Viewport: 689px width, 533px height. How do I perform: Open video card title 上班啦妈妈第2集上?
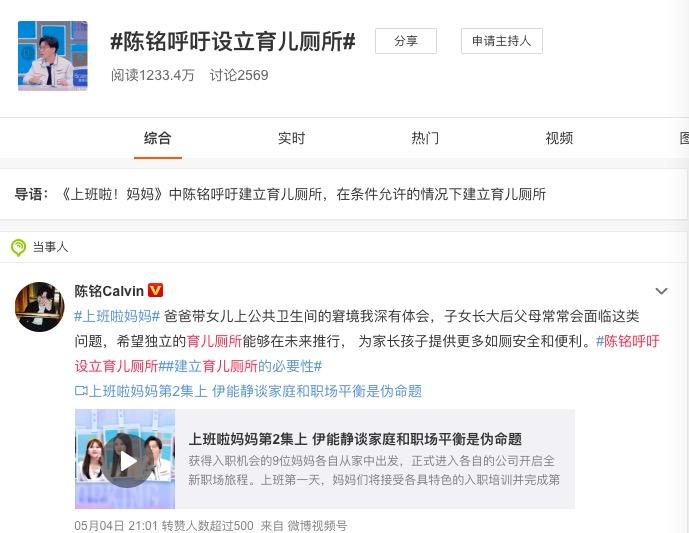355,439
